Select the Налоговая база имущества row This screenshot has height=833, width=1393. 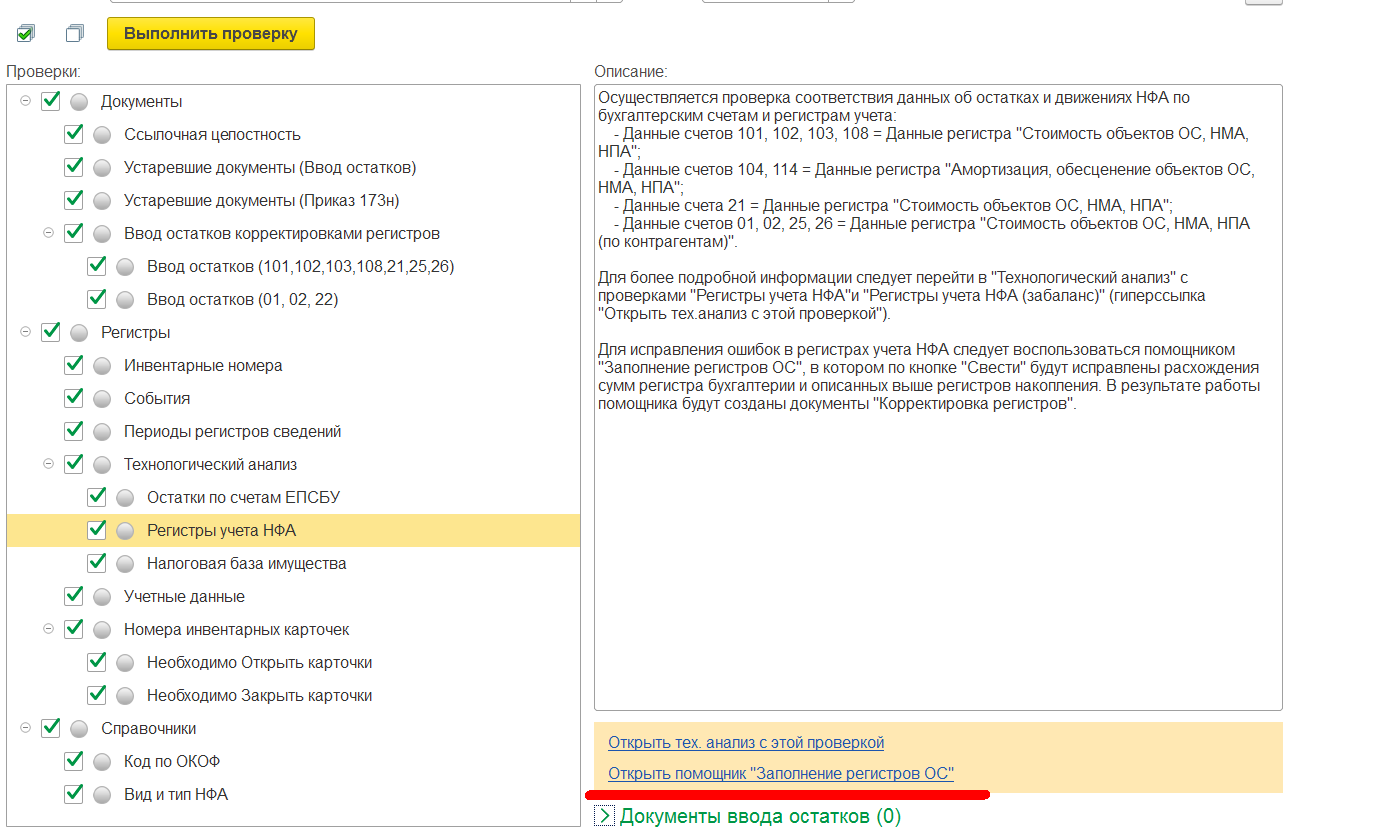pos(293,563)
